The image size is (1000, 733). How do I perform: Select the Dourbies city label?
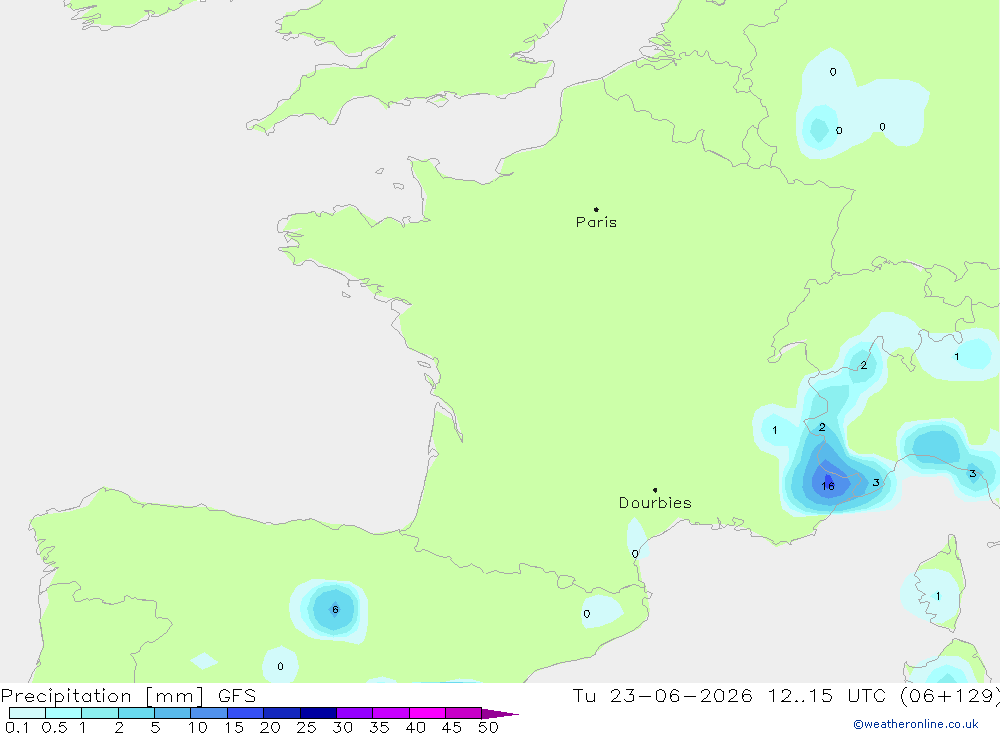[655, 503]
